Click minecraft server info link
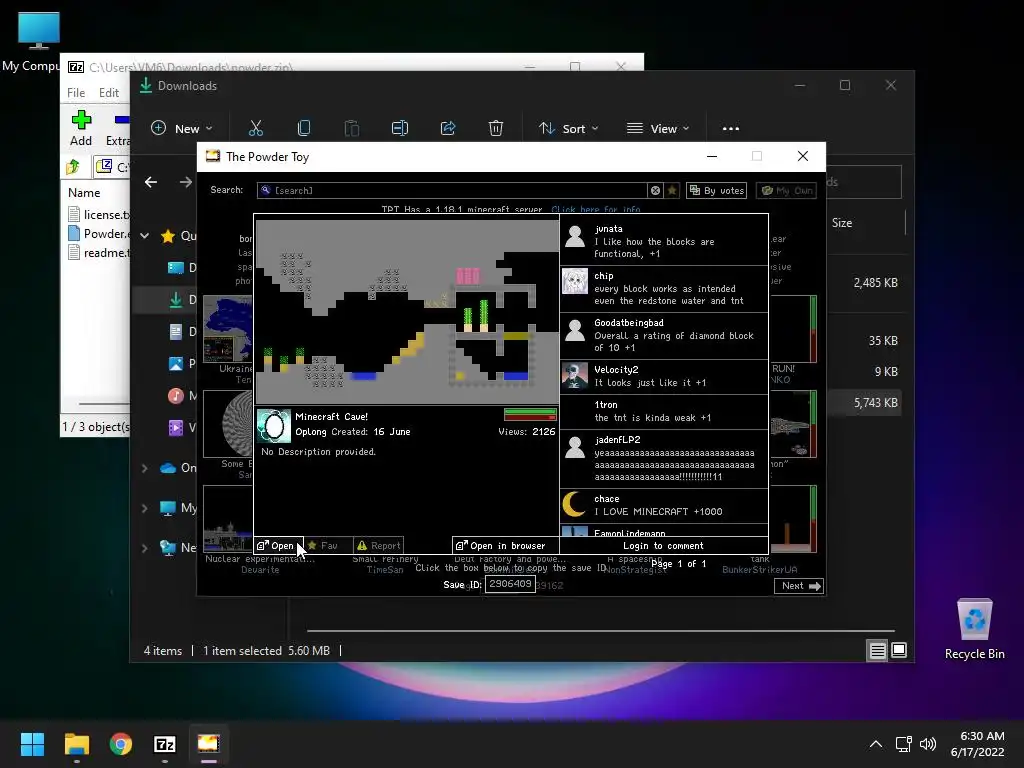The image size is (1024, 768). click(x=596, y=209)
